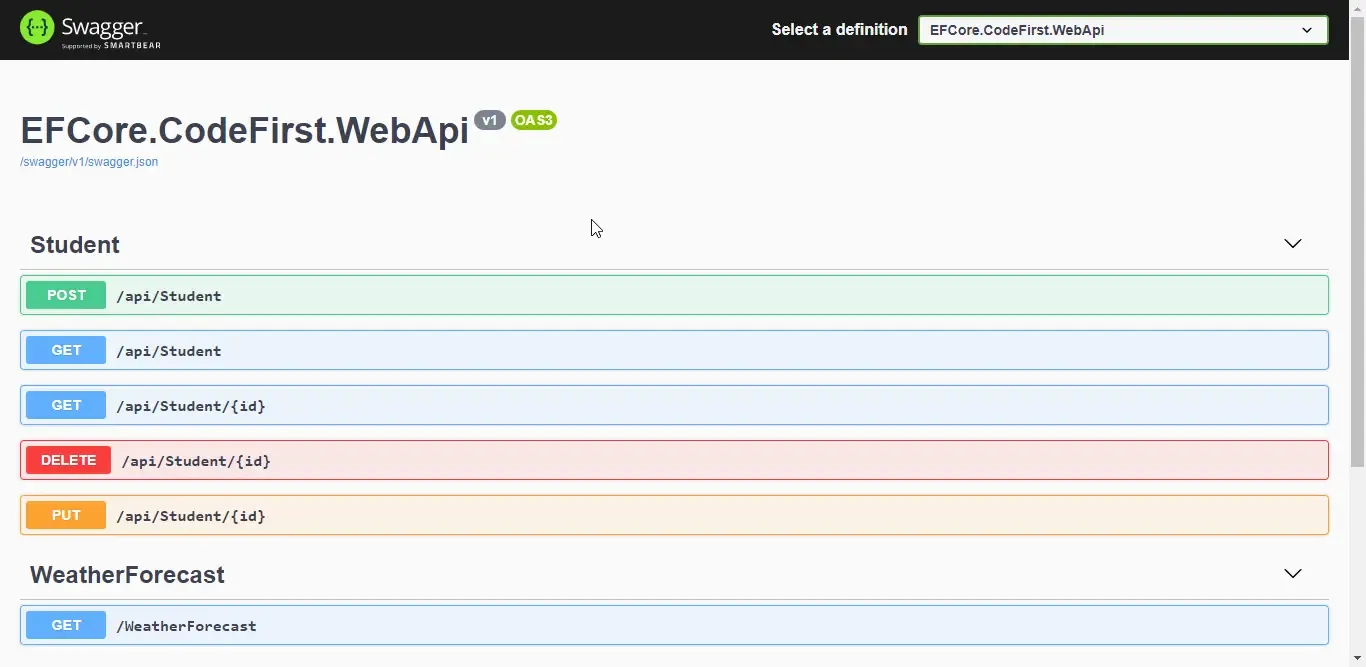Collapse the Student section chevron

click(1293, 243)
